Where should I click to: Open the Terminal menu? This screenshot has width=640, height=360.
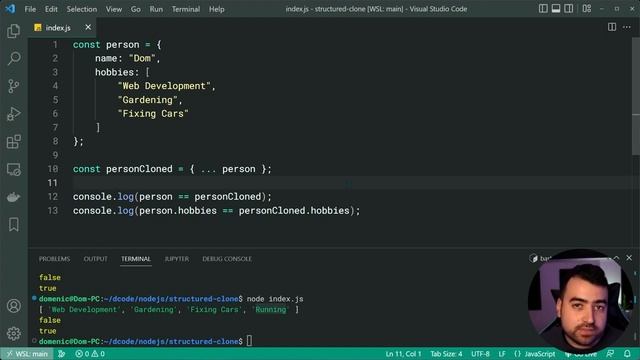coord(186,9)
